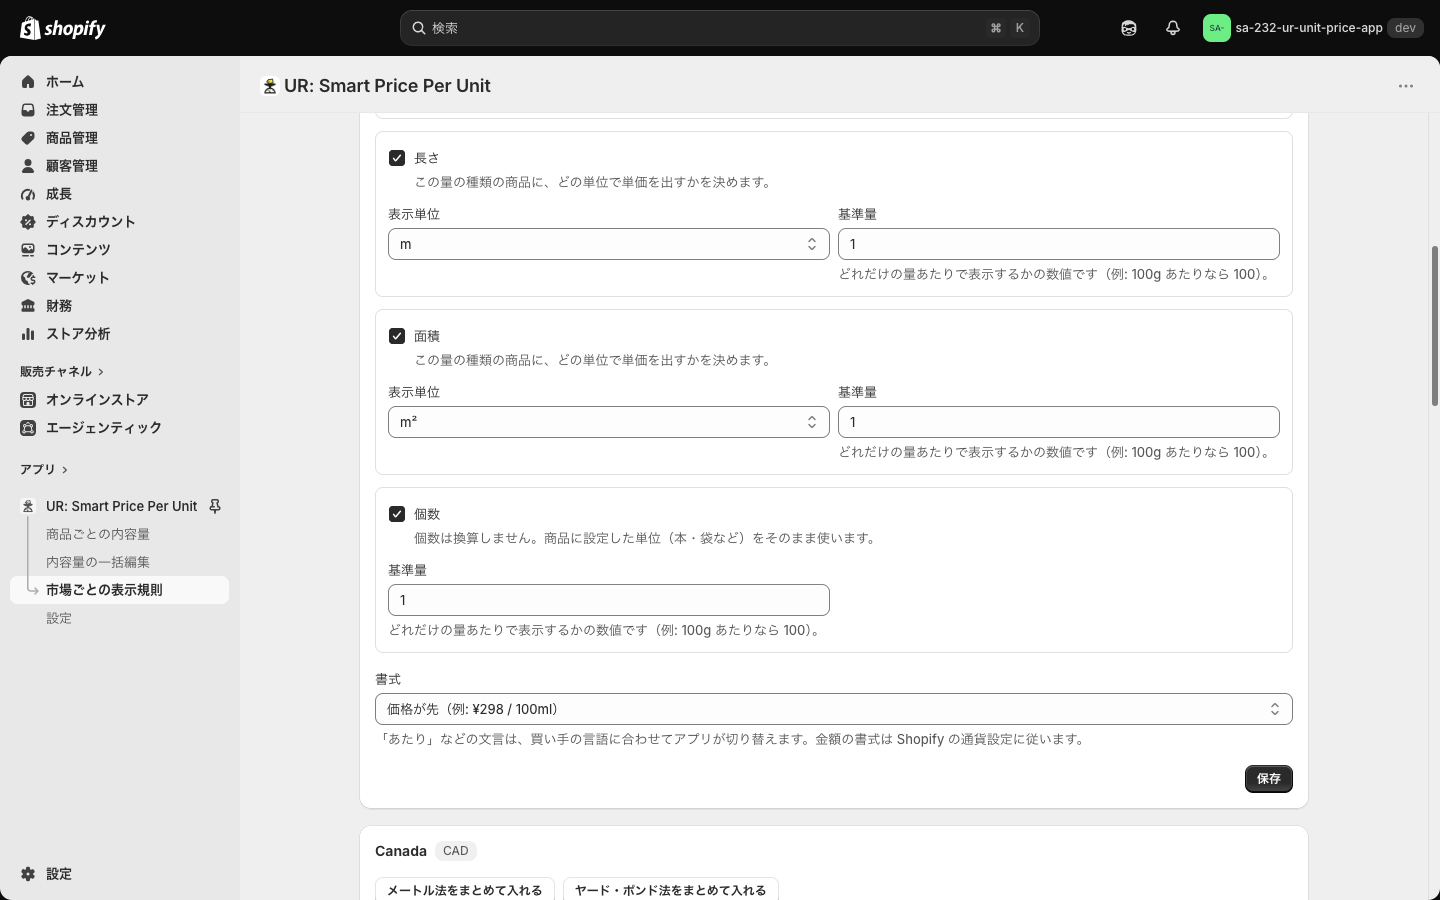The height and width of the screenshot is (900, 1440).
Task: Click the マーケット globe icon
Action: coord(28,278)
